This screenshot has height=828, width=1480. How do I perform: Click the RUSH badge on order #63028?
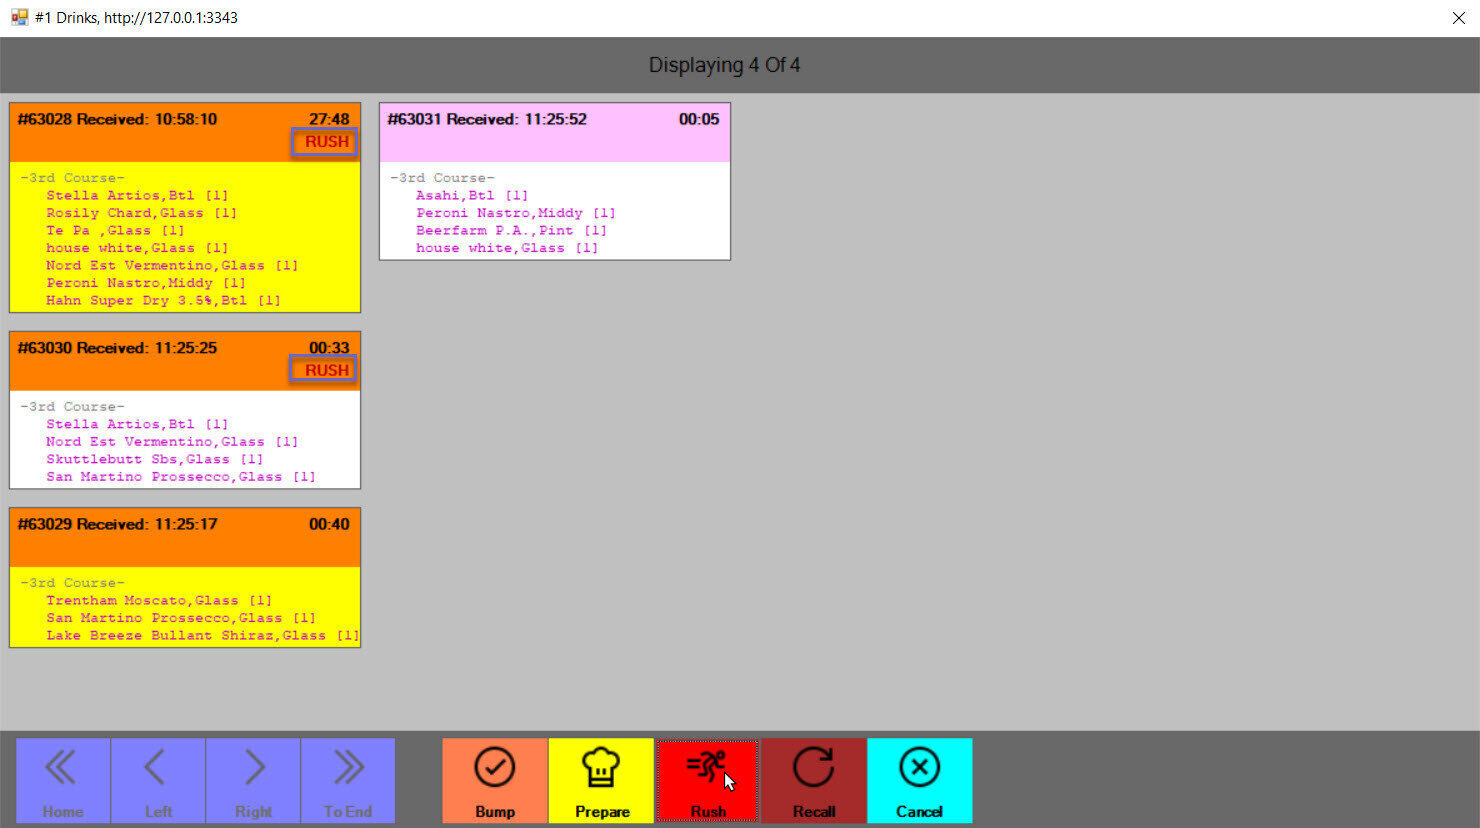[x=325, y=142]
